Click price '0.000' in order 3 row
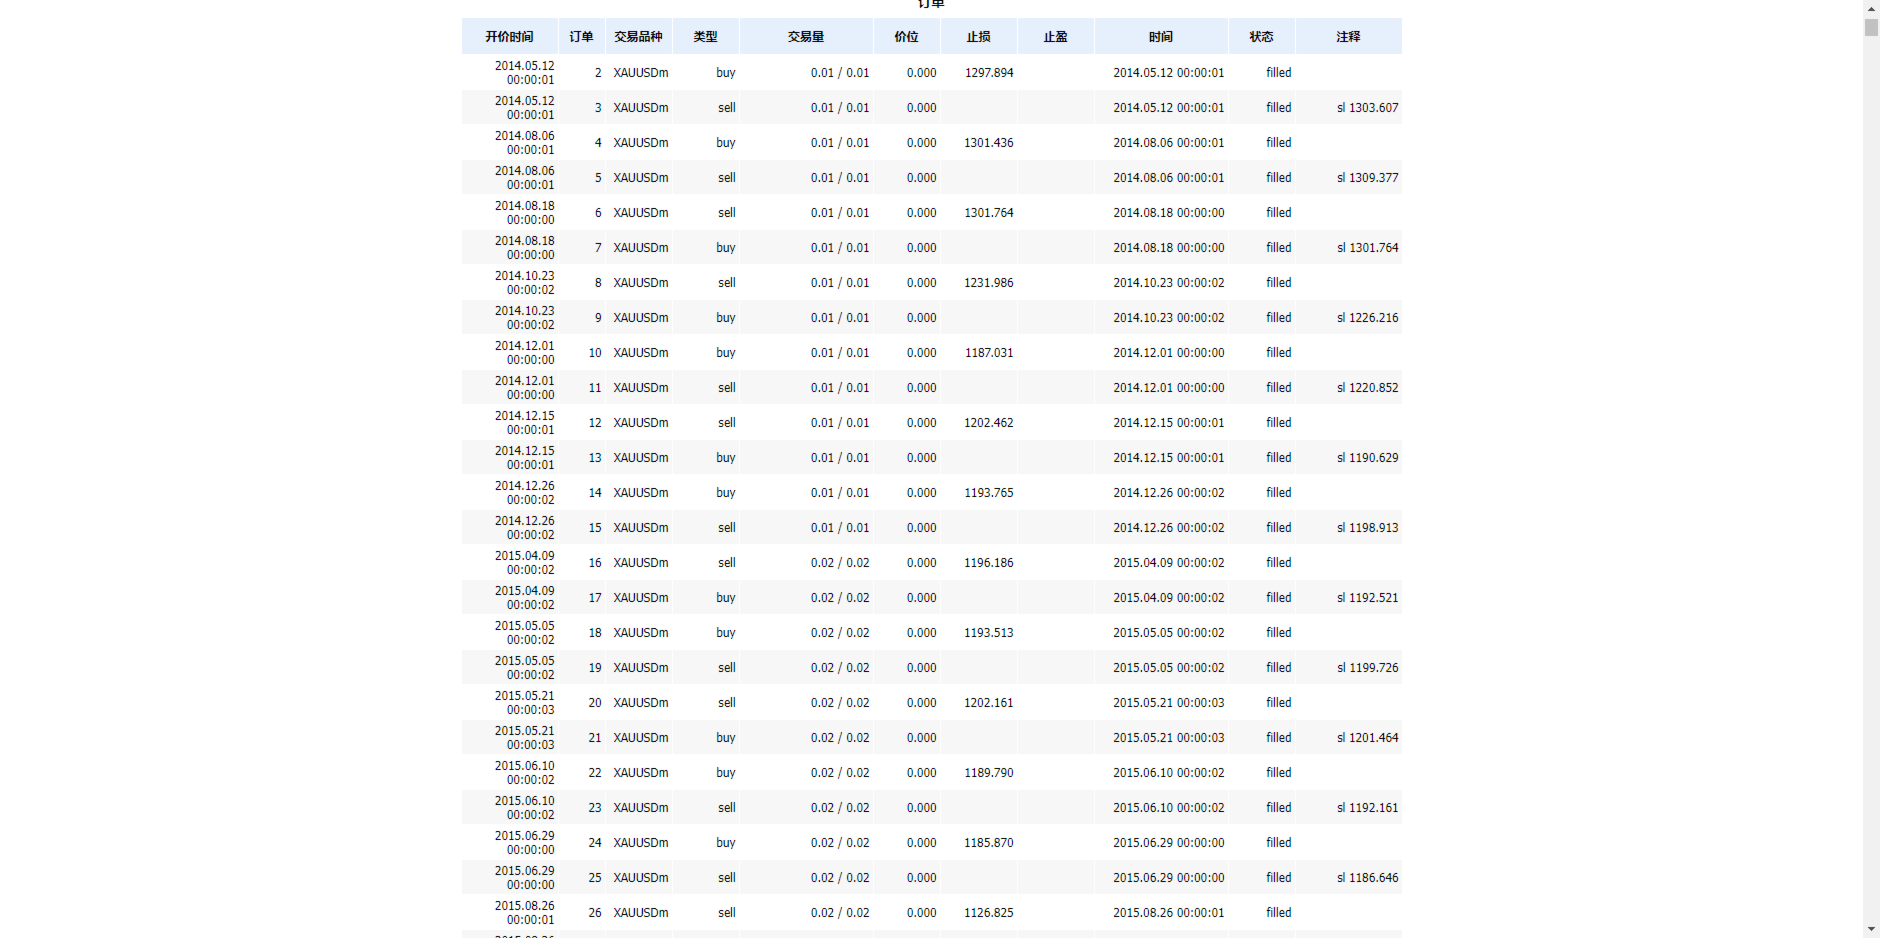The image size is (1880, 938). (x=922, y=108)
